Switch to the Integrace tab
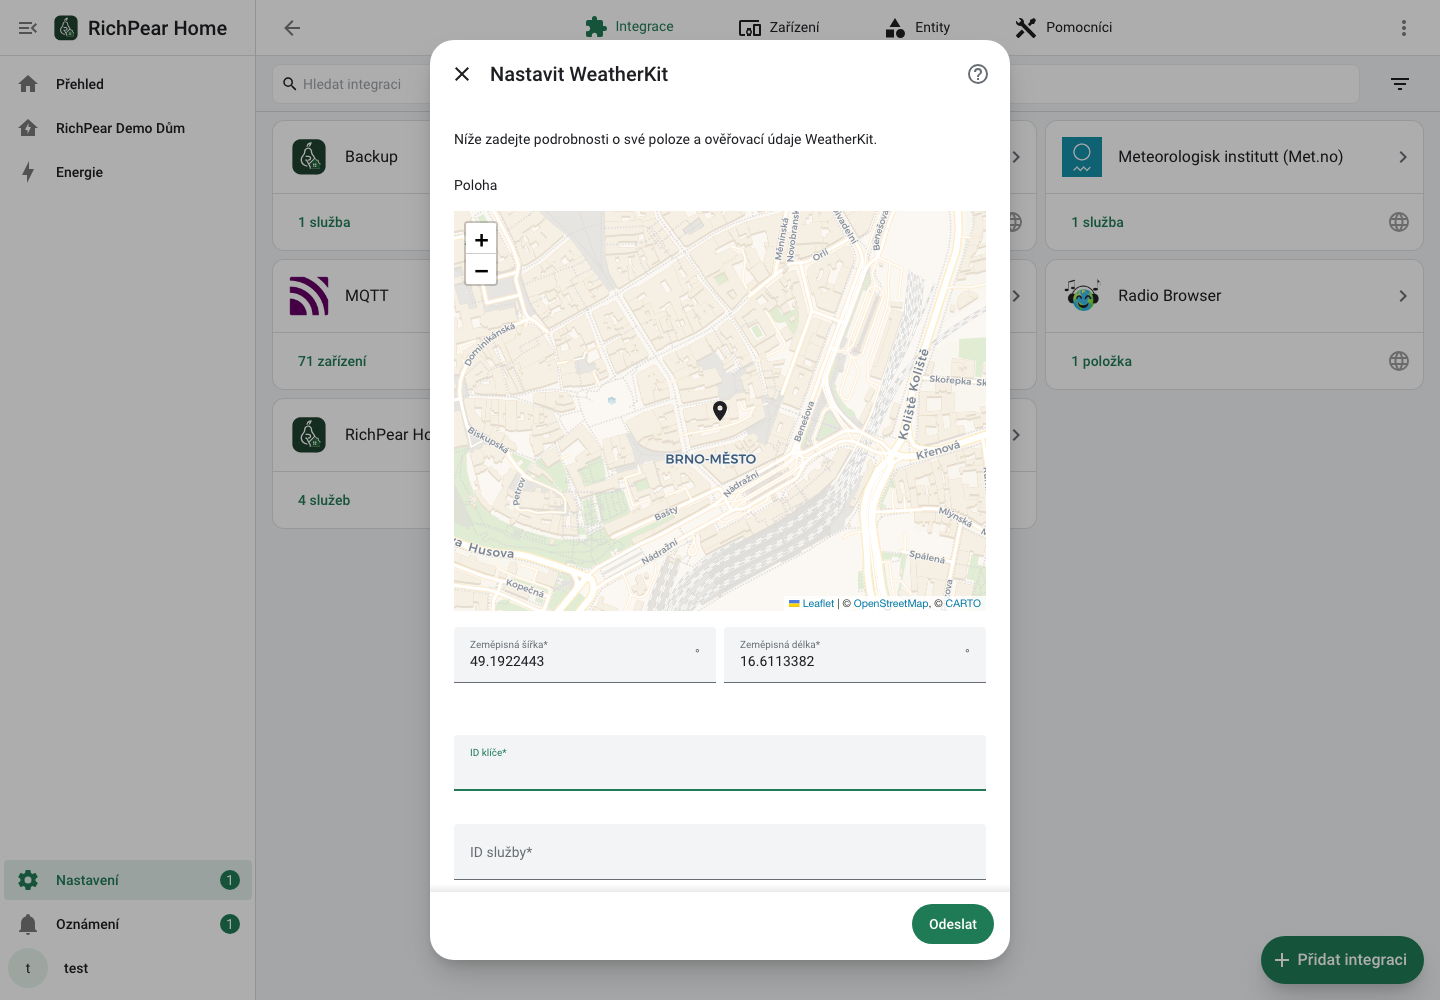Image resolution: width=1440 pixels, height=1000 pixels. [629, 27]
